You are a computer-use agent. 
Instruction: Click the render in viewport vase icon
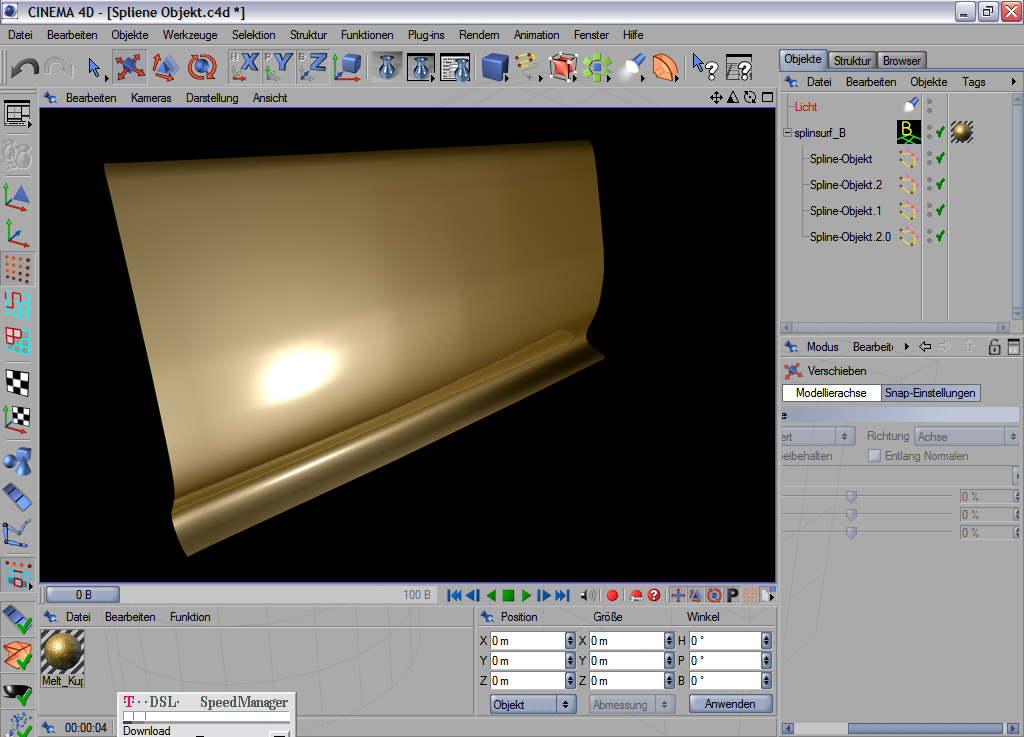point(387,67)
